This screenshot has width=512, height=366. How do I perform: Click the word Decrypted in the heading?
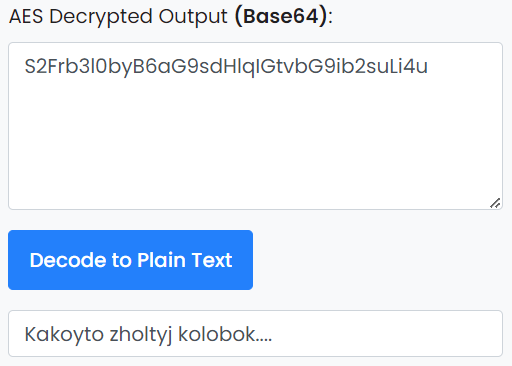tap(101, 17)
